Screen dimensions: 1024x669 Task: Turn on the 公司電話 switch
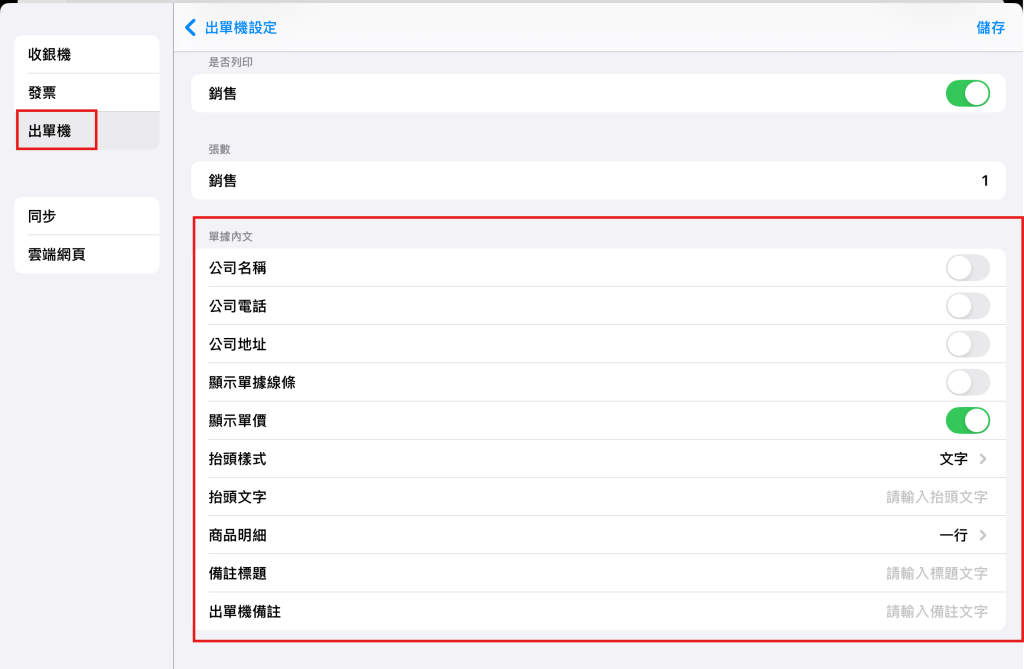click(967, 306)
